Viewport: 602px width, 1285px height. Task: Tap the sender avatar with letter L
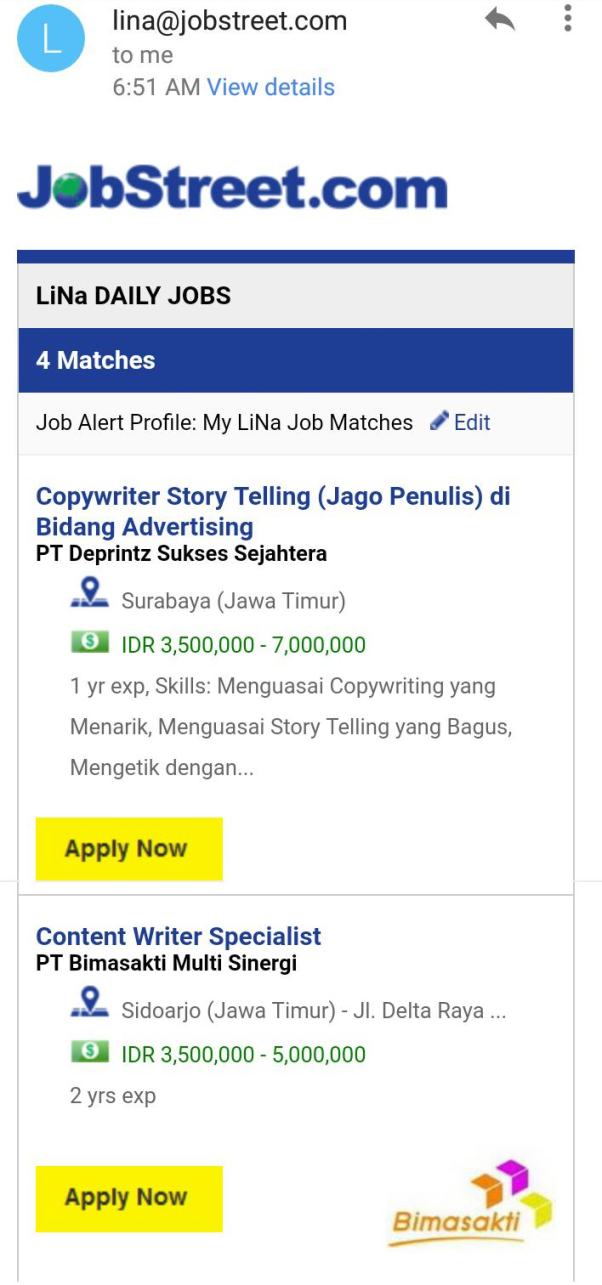point(52,39)
